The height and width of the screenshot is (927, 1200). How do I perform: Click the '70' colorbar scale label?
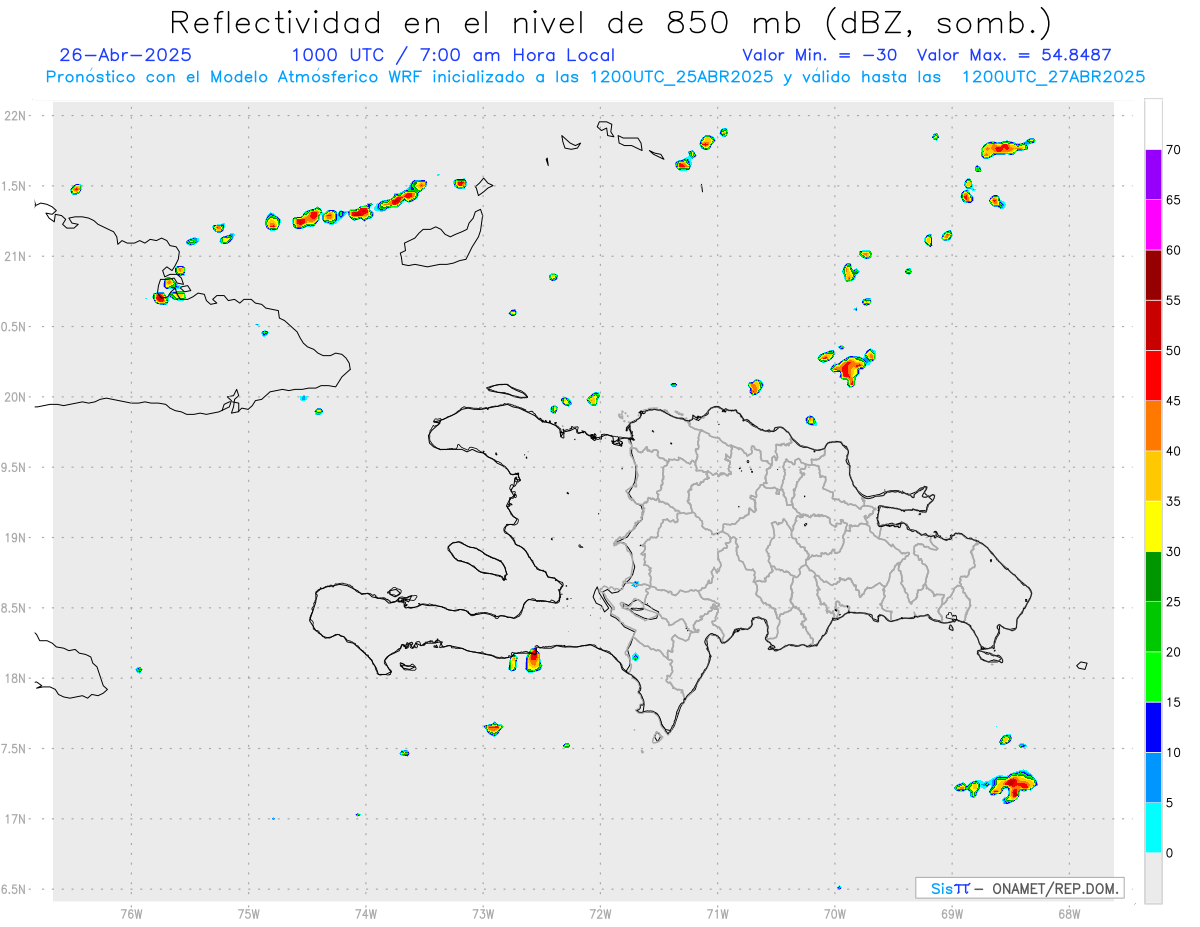tap(1173, 150)
